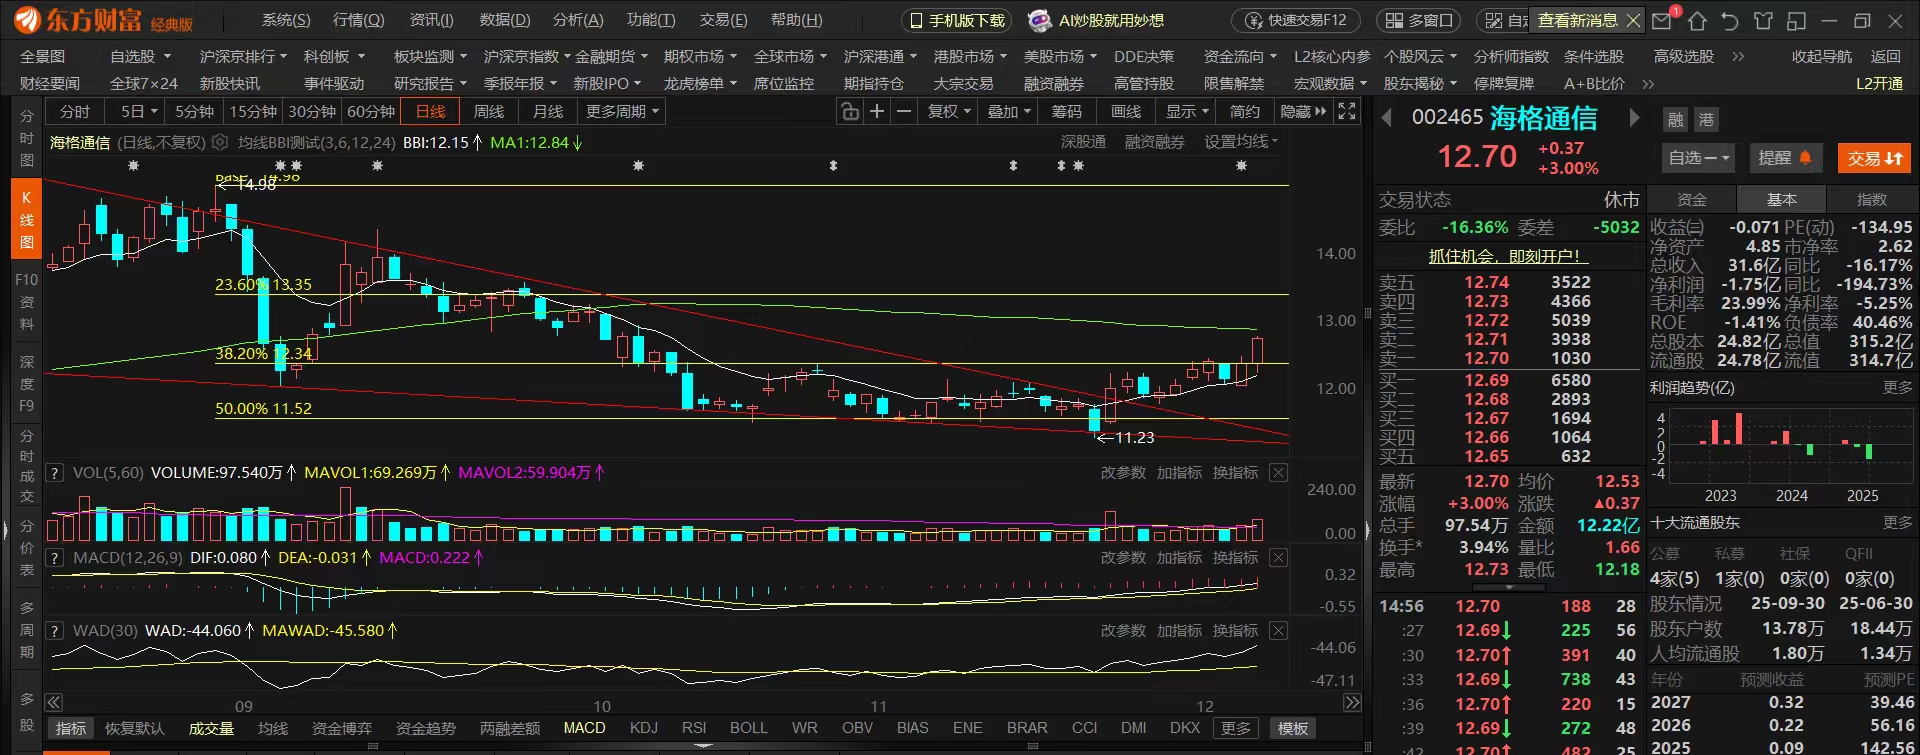Image resolution: width=1920 pixels, height=755 pixels.
Task: Click the 隐藏 hide panel button
Action: point(1303,111)
